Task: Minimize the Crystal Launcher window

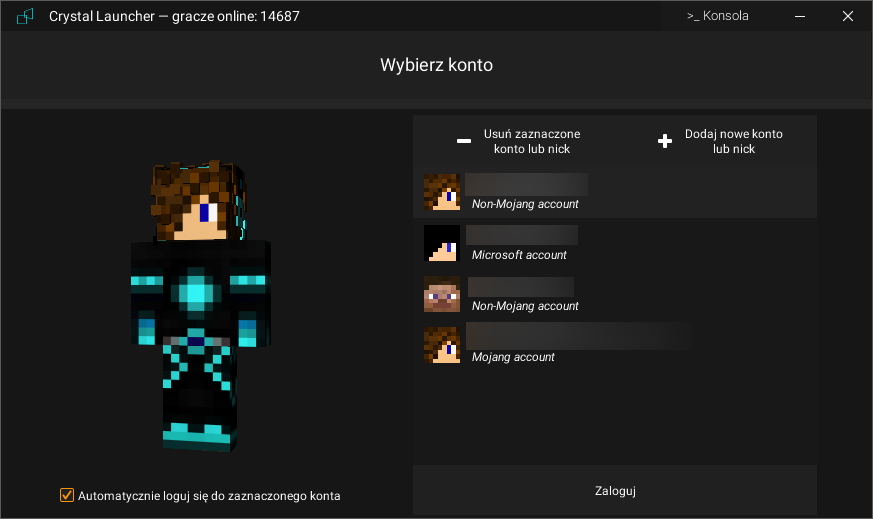Action: (800, 16)
